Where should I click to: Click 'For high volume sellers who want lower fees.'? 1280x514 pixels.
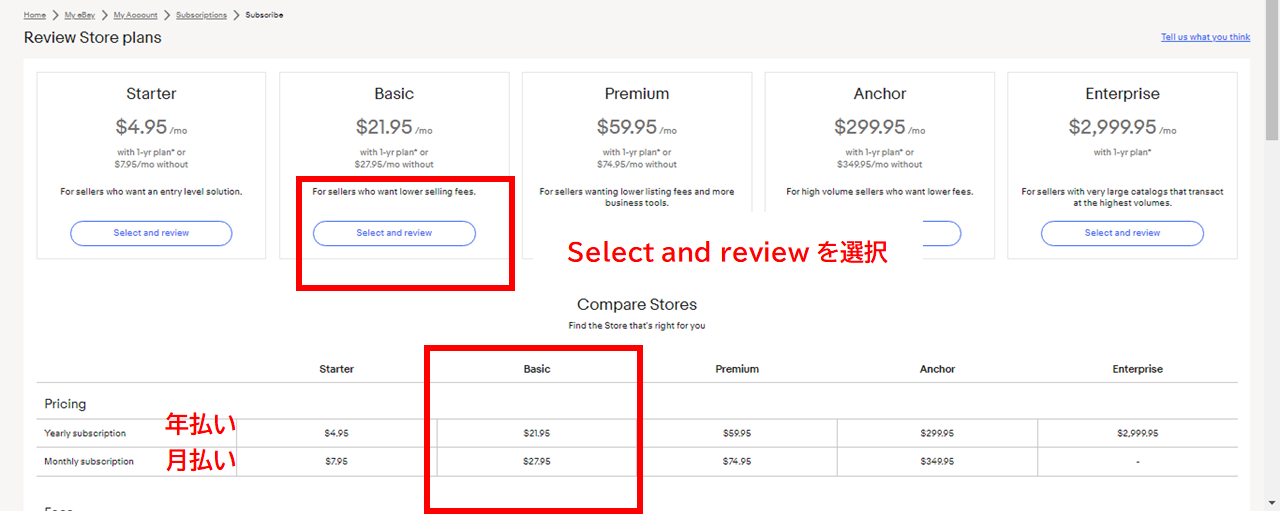(x=880, y=192)
